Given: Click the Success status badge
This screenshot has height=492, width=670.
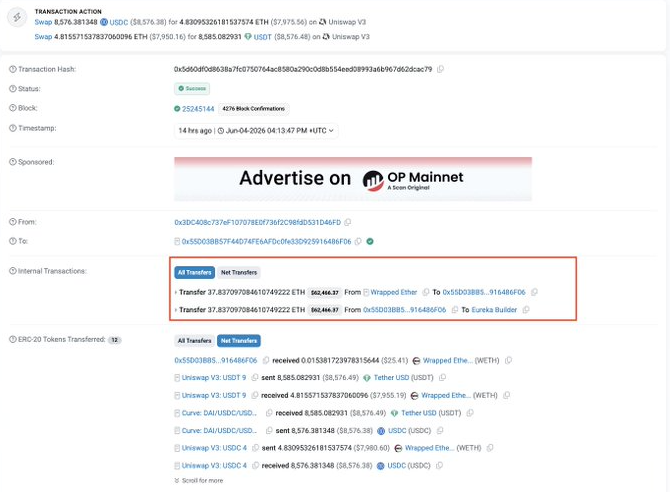Looking at the screenshot, I should (x=192, y=89).
